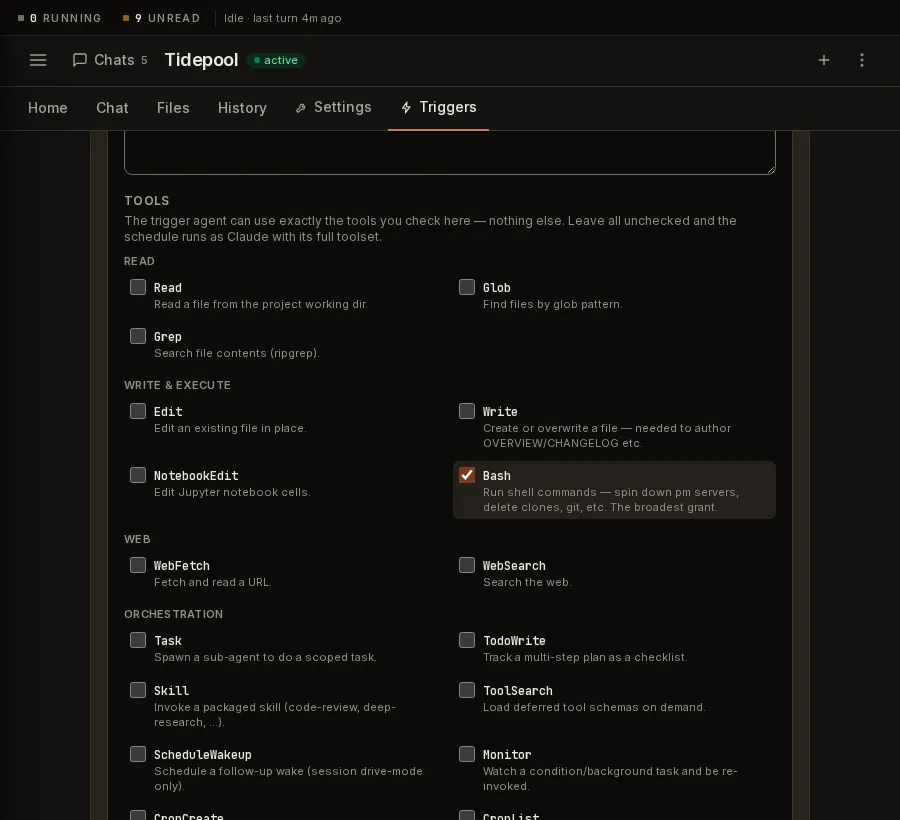
Task: Click the 'Find files by glob pattern.' description
Action: (x=552, y=304)
